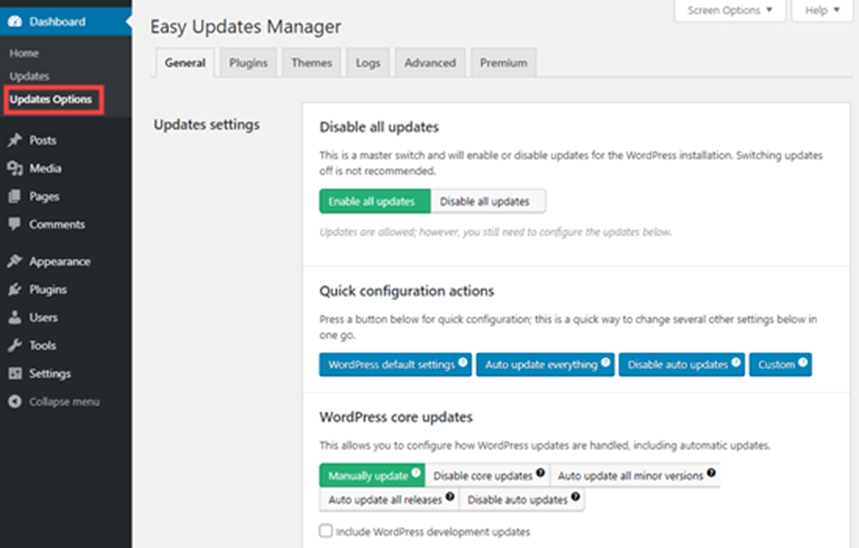The width and height of the screenshot is (859, 548).
Task: Click the Custom configuration button
Action: 780,364
